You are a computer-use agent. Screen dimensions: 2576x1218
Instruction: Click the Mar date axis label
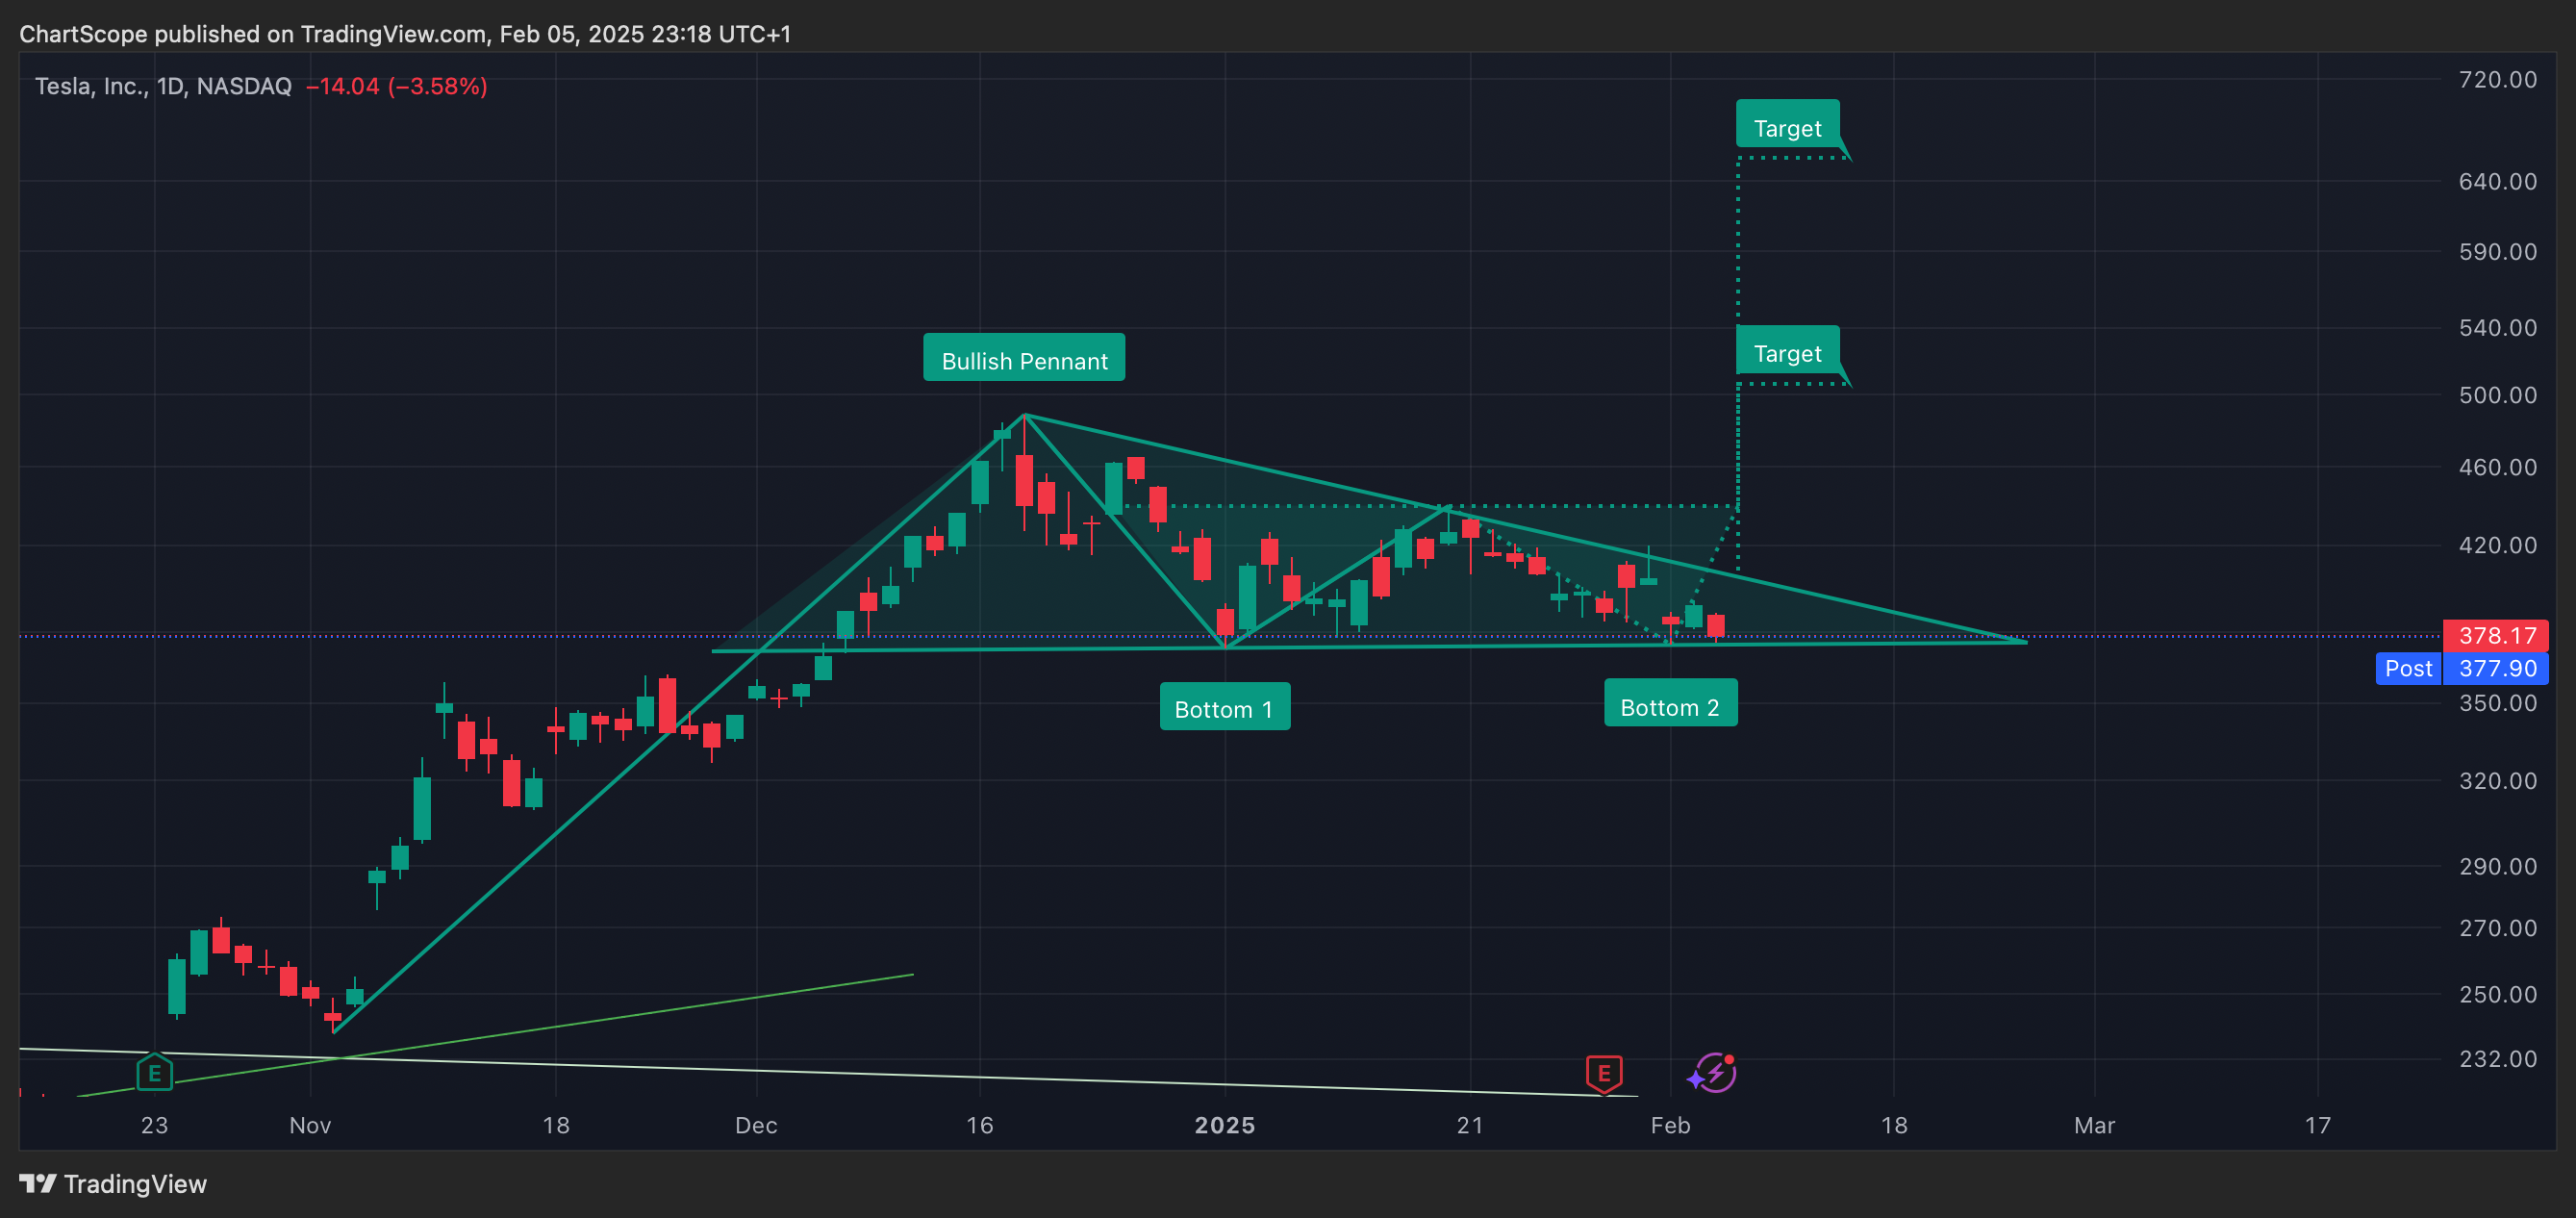click(2094, 1125)
